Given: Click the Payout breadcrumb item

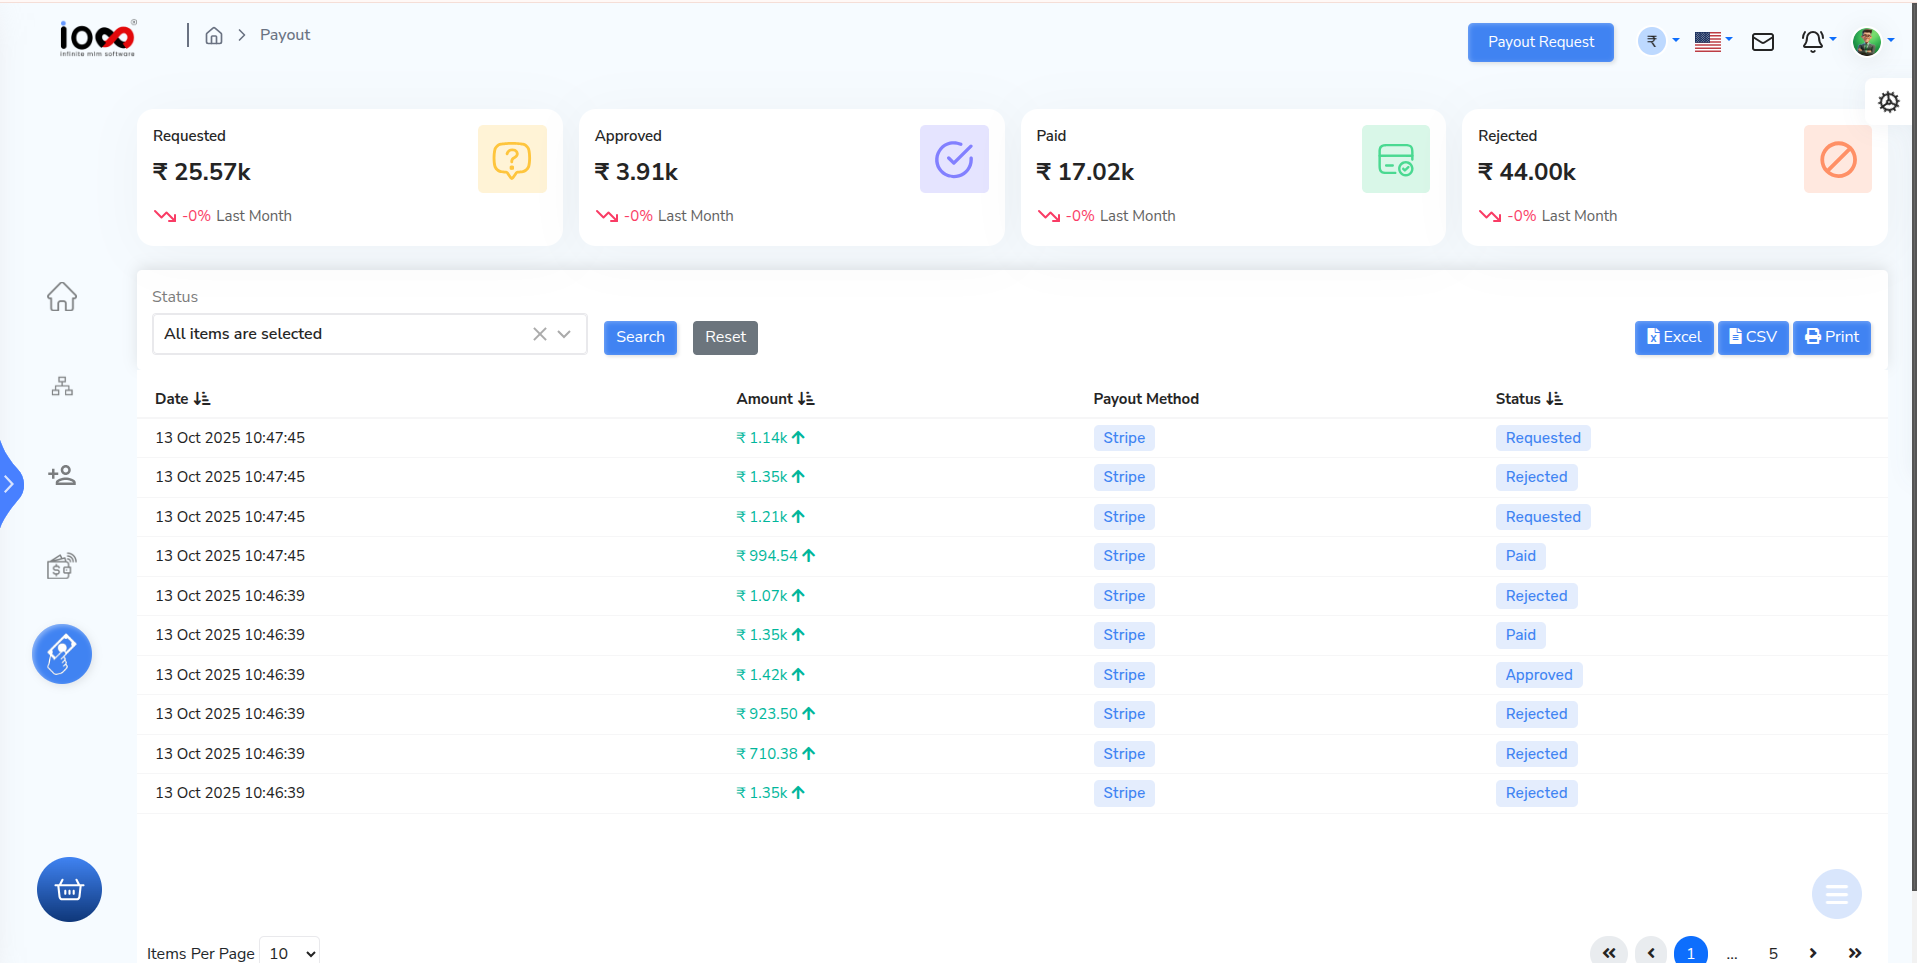Looking at the screenshot, I should (x=284, y=34).
